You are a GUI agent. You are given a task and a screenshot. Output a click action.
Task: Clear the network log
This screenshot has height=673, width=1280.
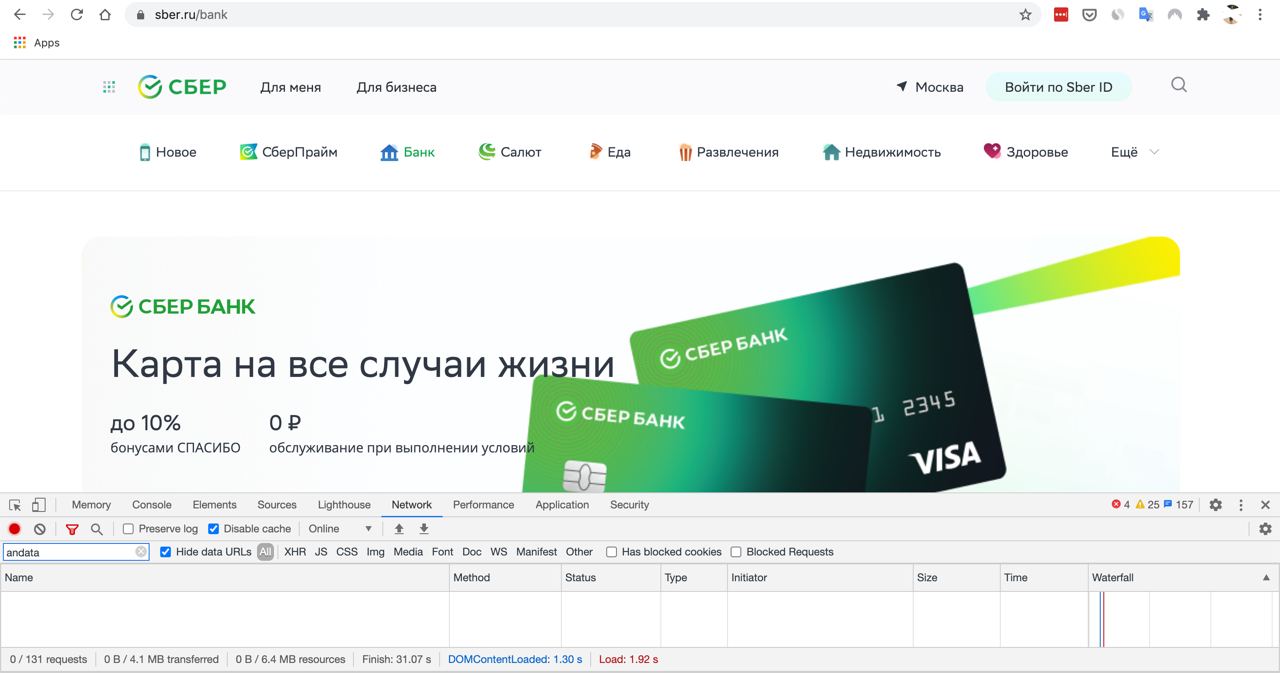coord(40,529)
